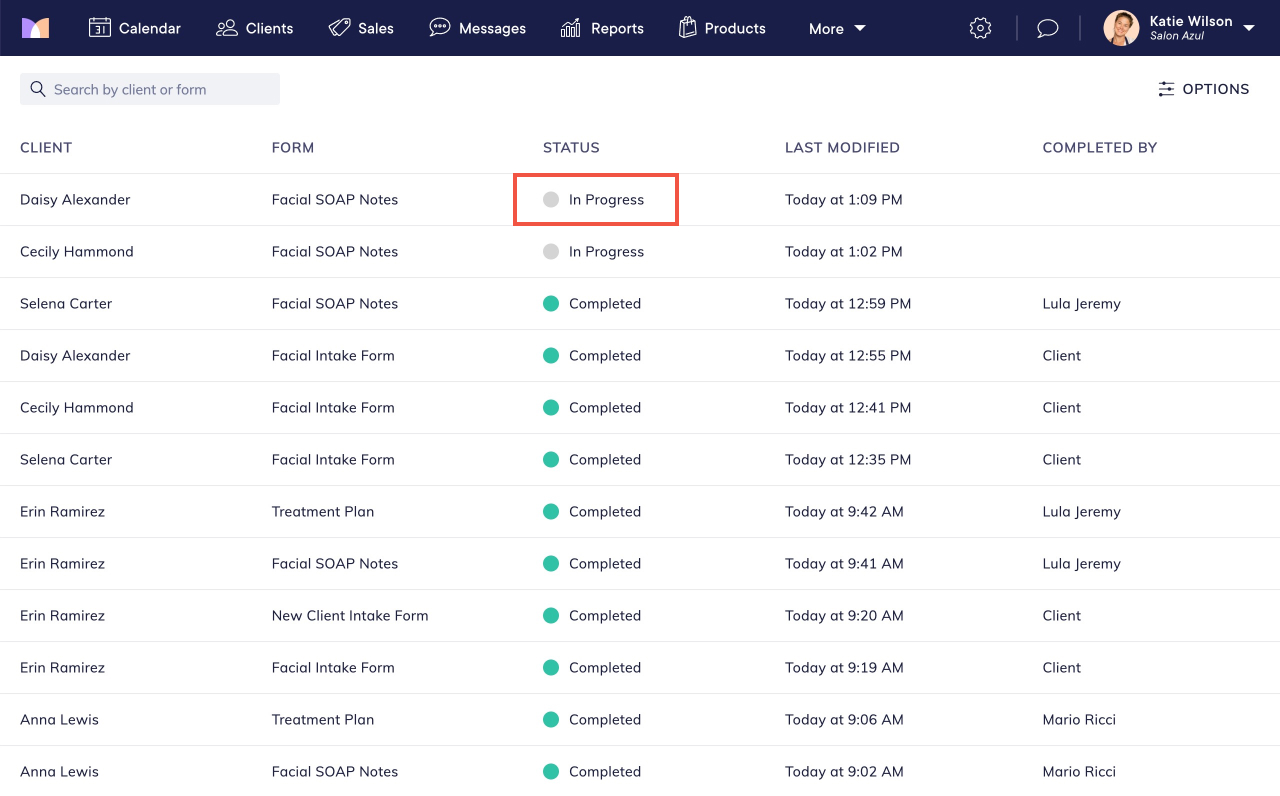
Task: Click the OPTIONS button
Action: [x=1204, y=89]
